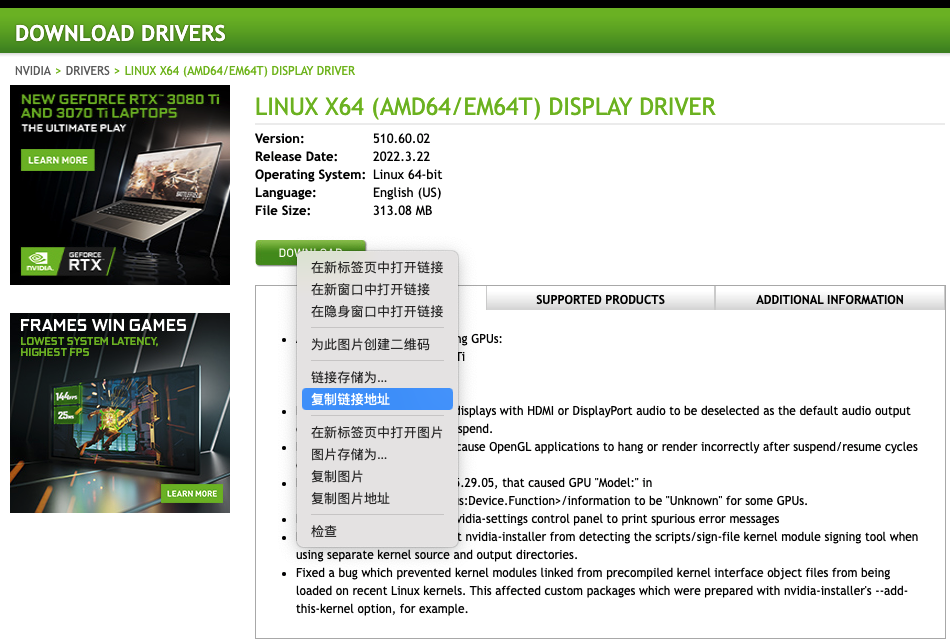Click 'Lowest system latency, highest FPS' text
Screen dimensions: 950x642
(x=89, y=346)
